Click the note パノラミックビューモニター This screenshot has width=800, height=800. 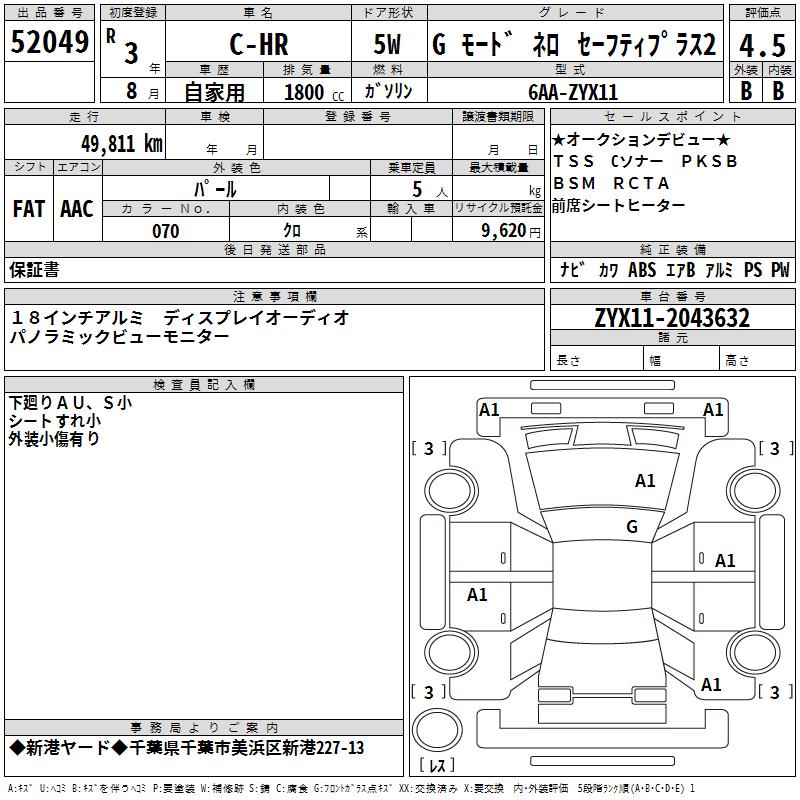coord(120,337)
